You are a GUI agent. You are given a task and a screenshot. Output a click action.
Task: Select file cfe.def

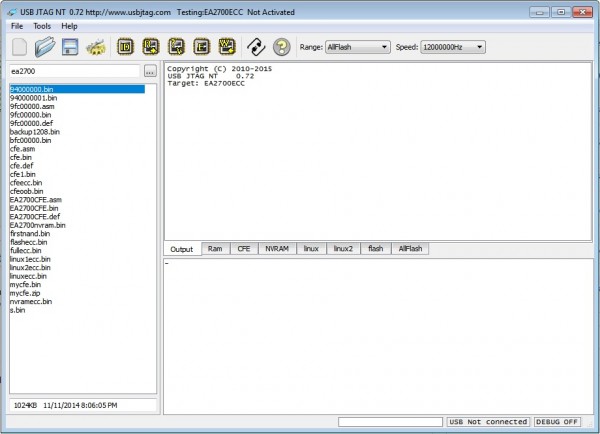pyautogui.click(x=22, y=166)
